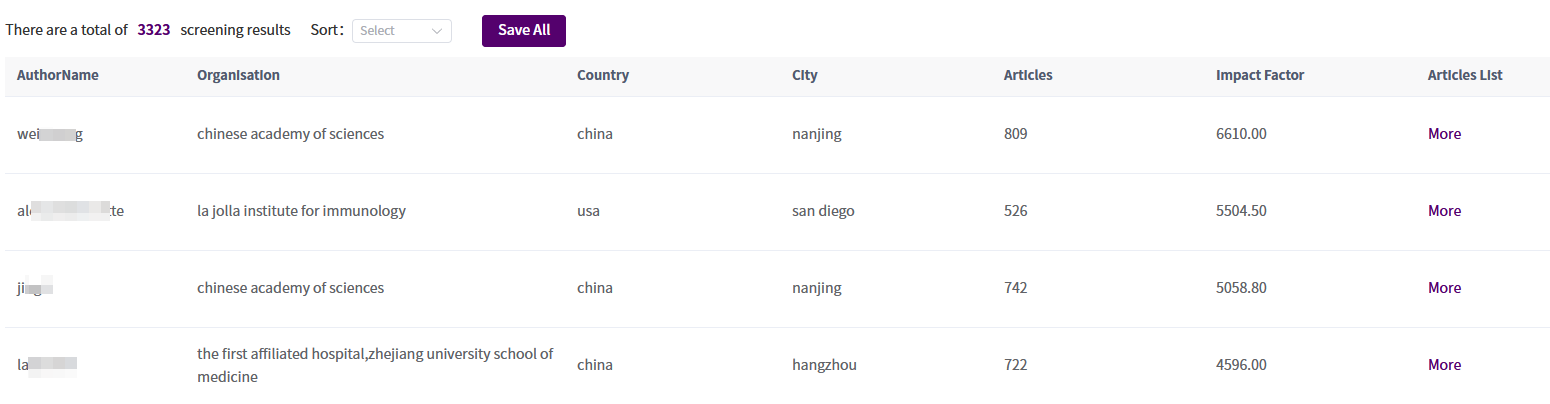Open More for the hangzhou author

[1444, 365]
